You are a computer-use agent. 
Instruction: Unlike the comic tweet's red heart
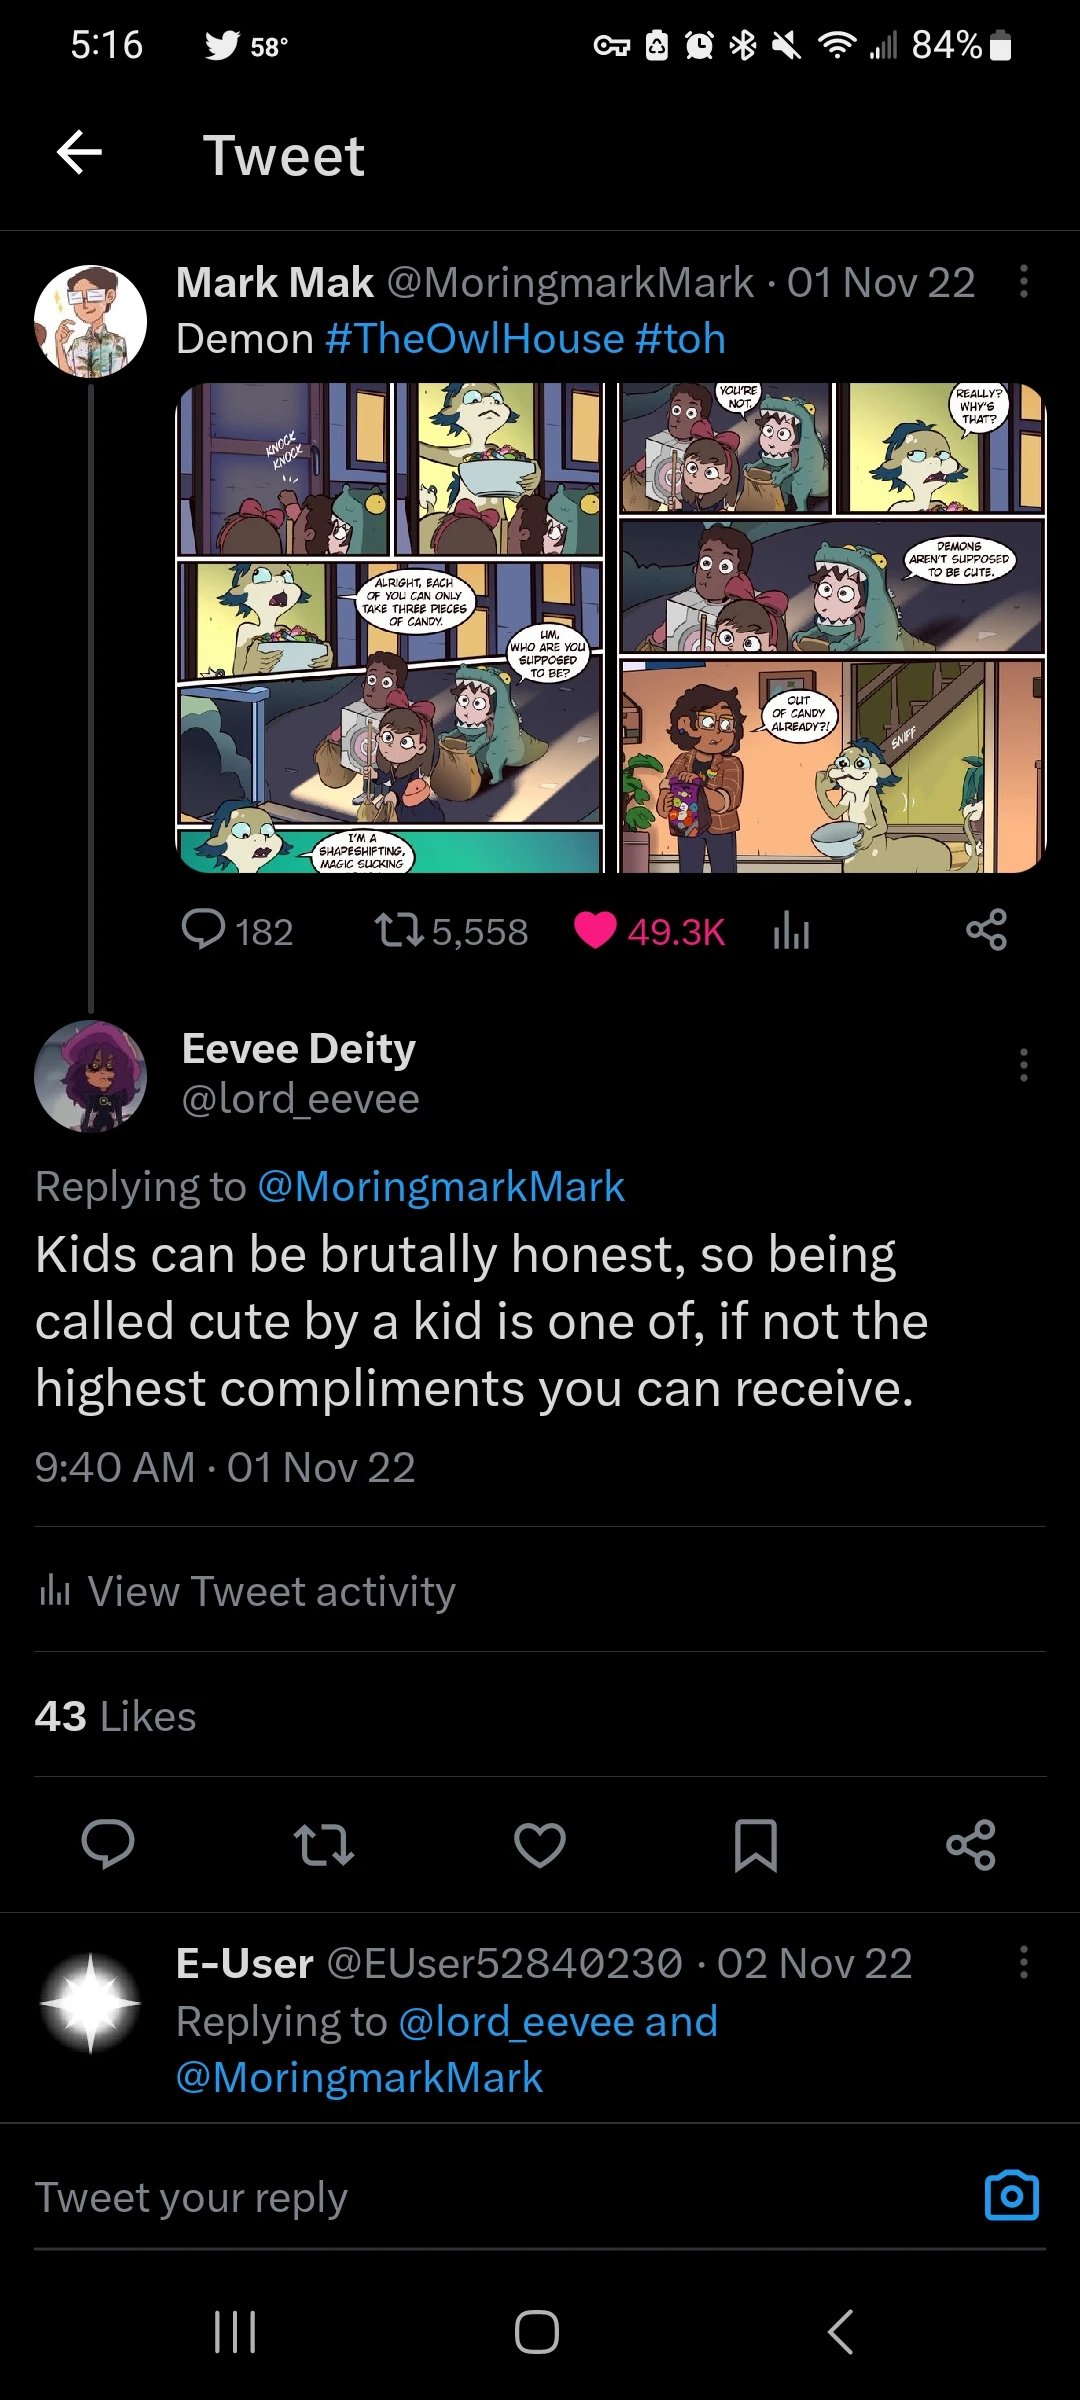pyautogui.click(x=597, y=931)
